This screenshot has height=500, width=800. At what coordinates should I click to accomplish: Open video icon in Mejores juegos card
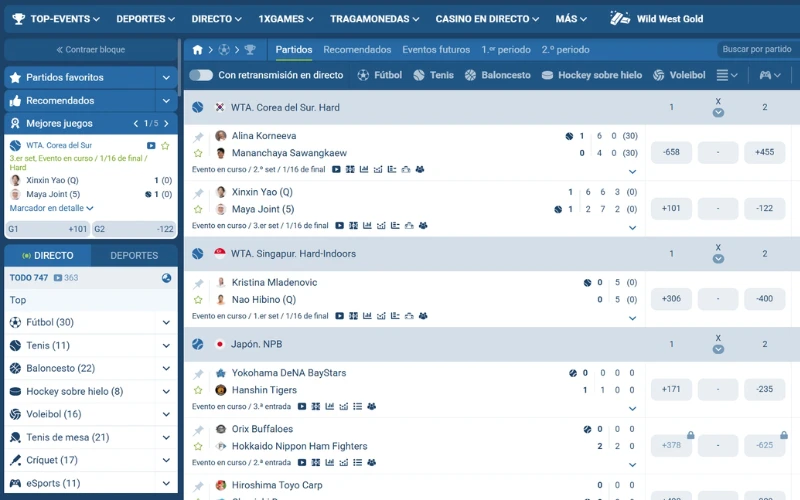pyautogui.click(x=151, y=145)
